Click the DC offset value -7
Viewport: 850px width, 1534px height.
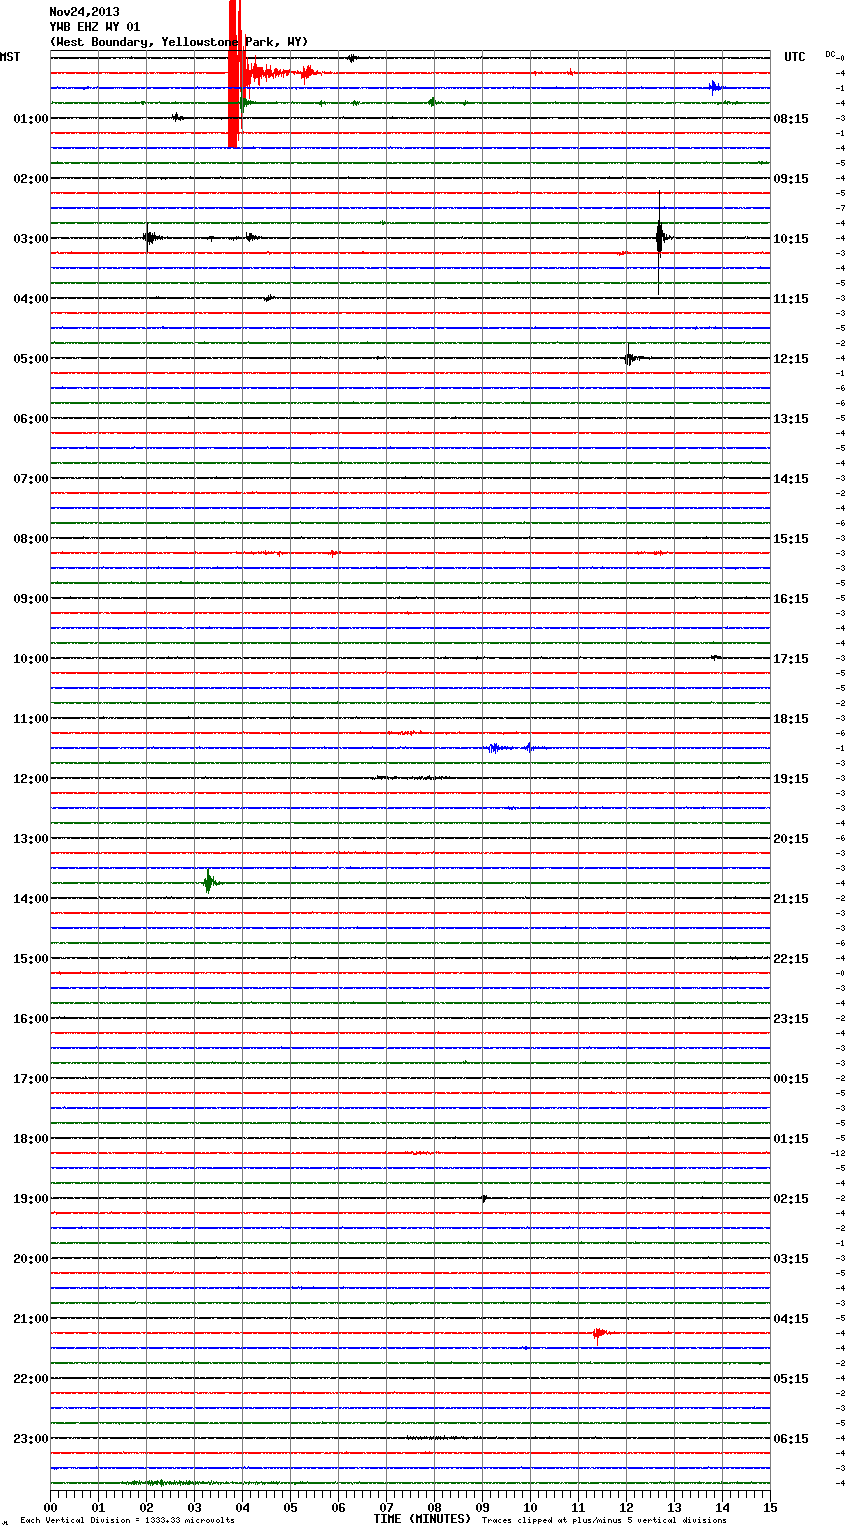coord(840,208)
